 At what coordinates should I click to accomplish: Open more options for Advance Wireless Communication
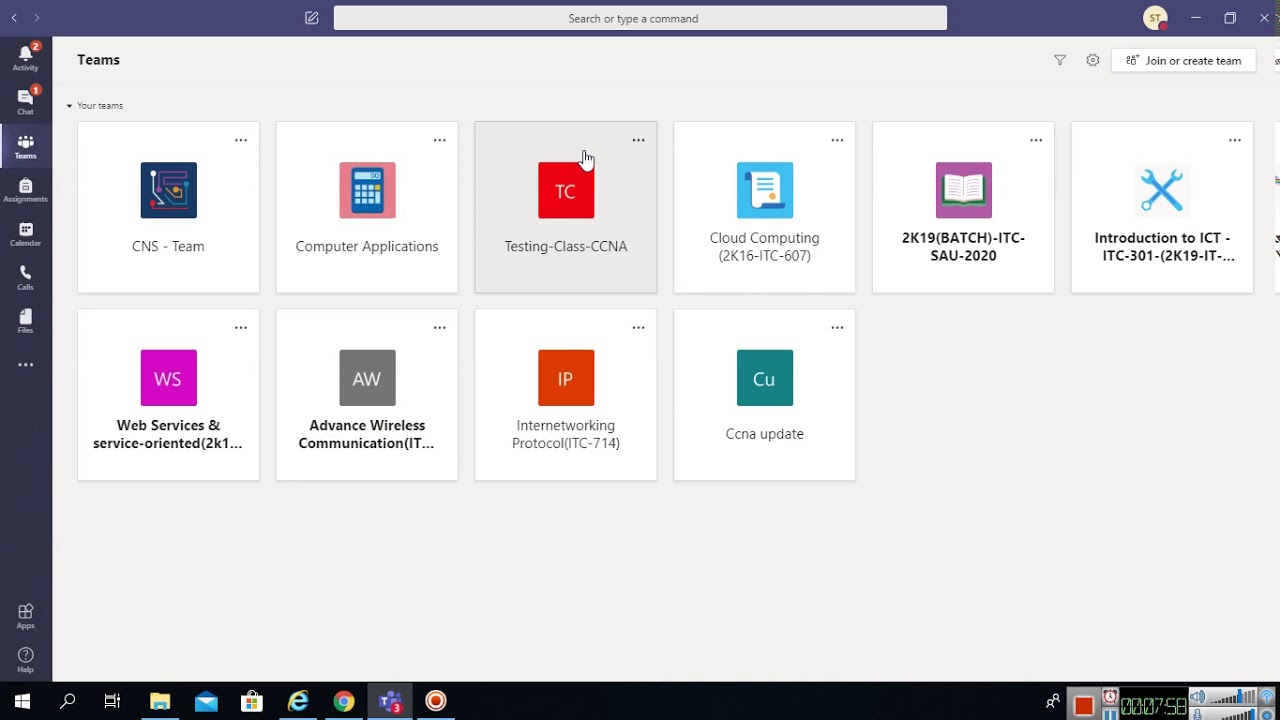440,327
